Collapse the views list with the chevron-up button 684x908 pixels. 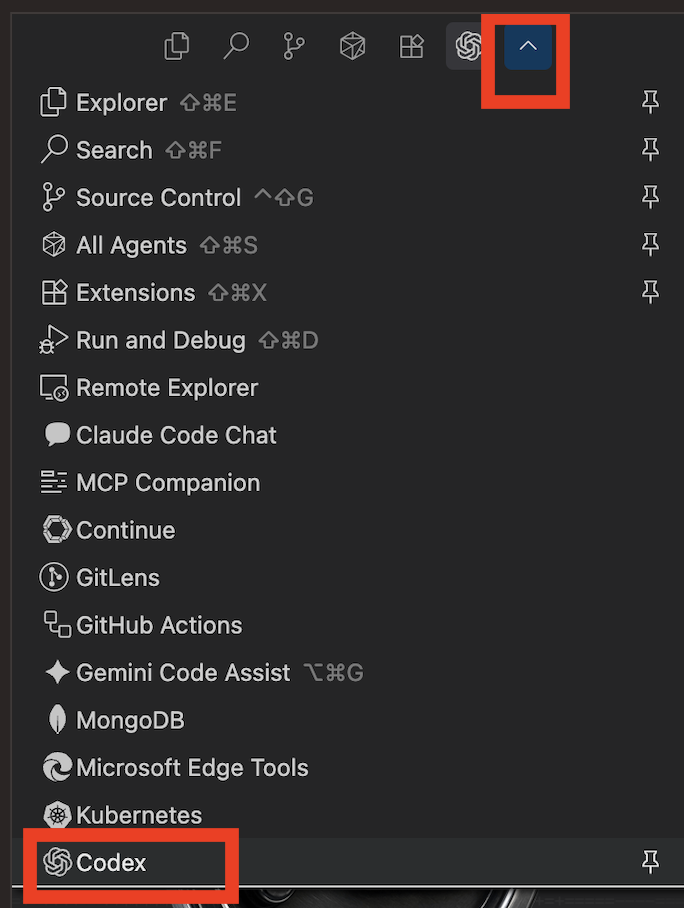[528, 46]
